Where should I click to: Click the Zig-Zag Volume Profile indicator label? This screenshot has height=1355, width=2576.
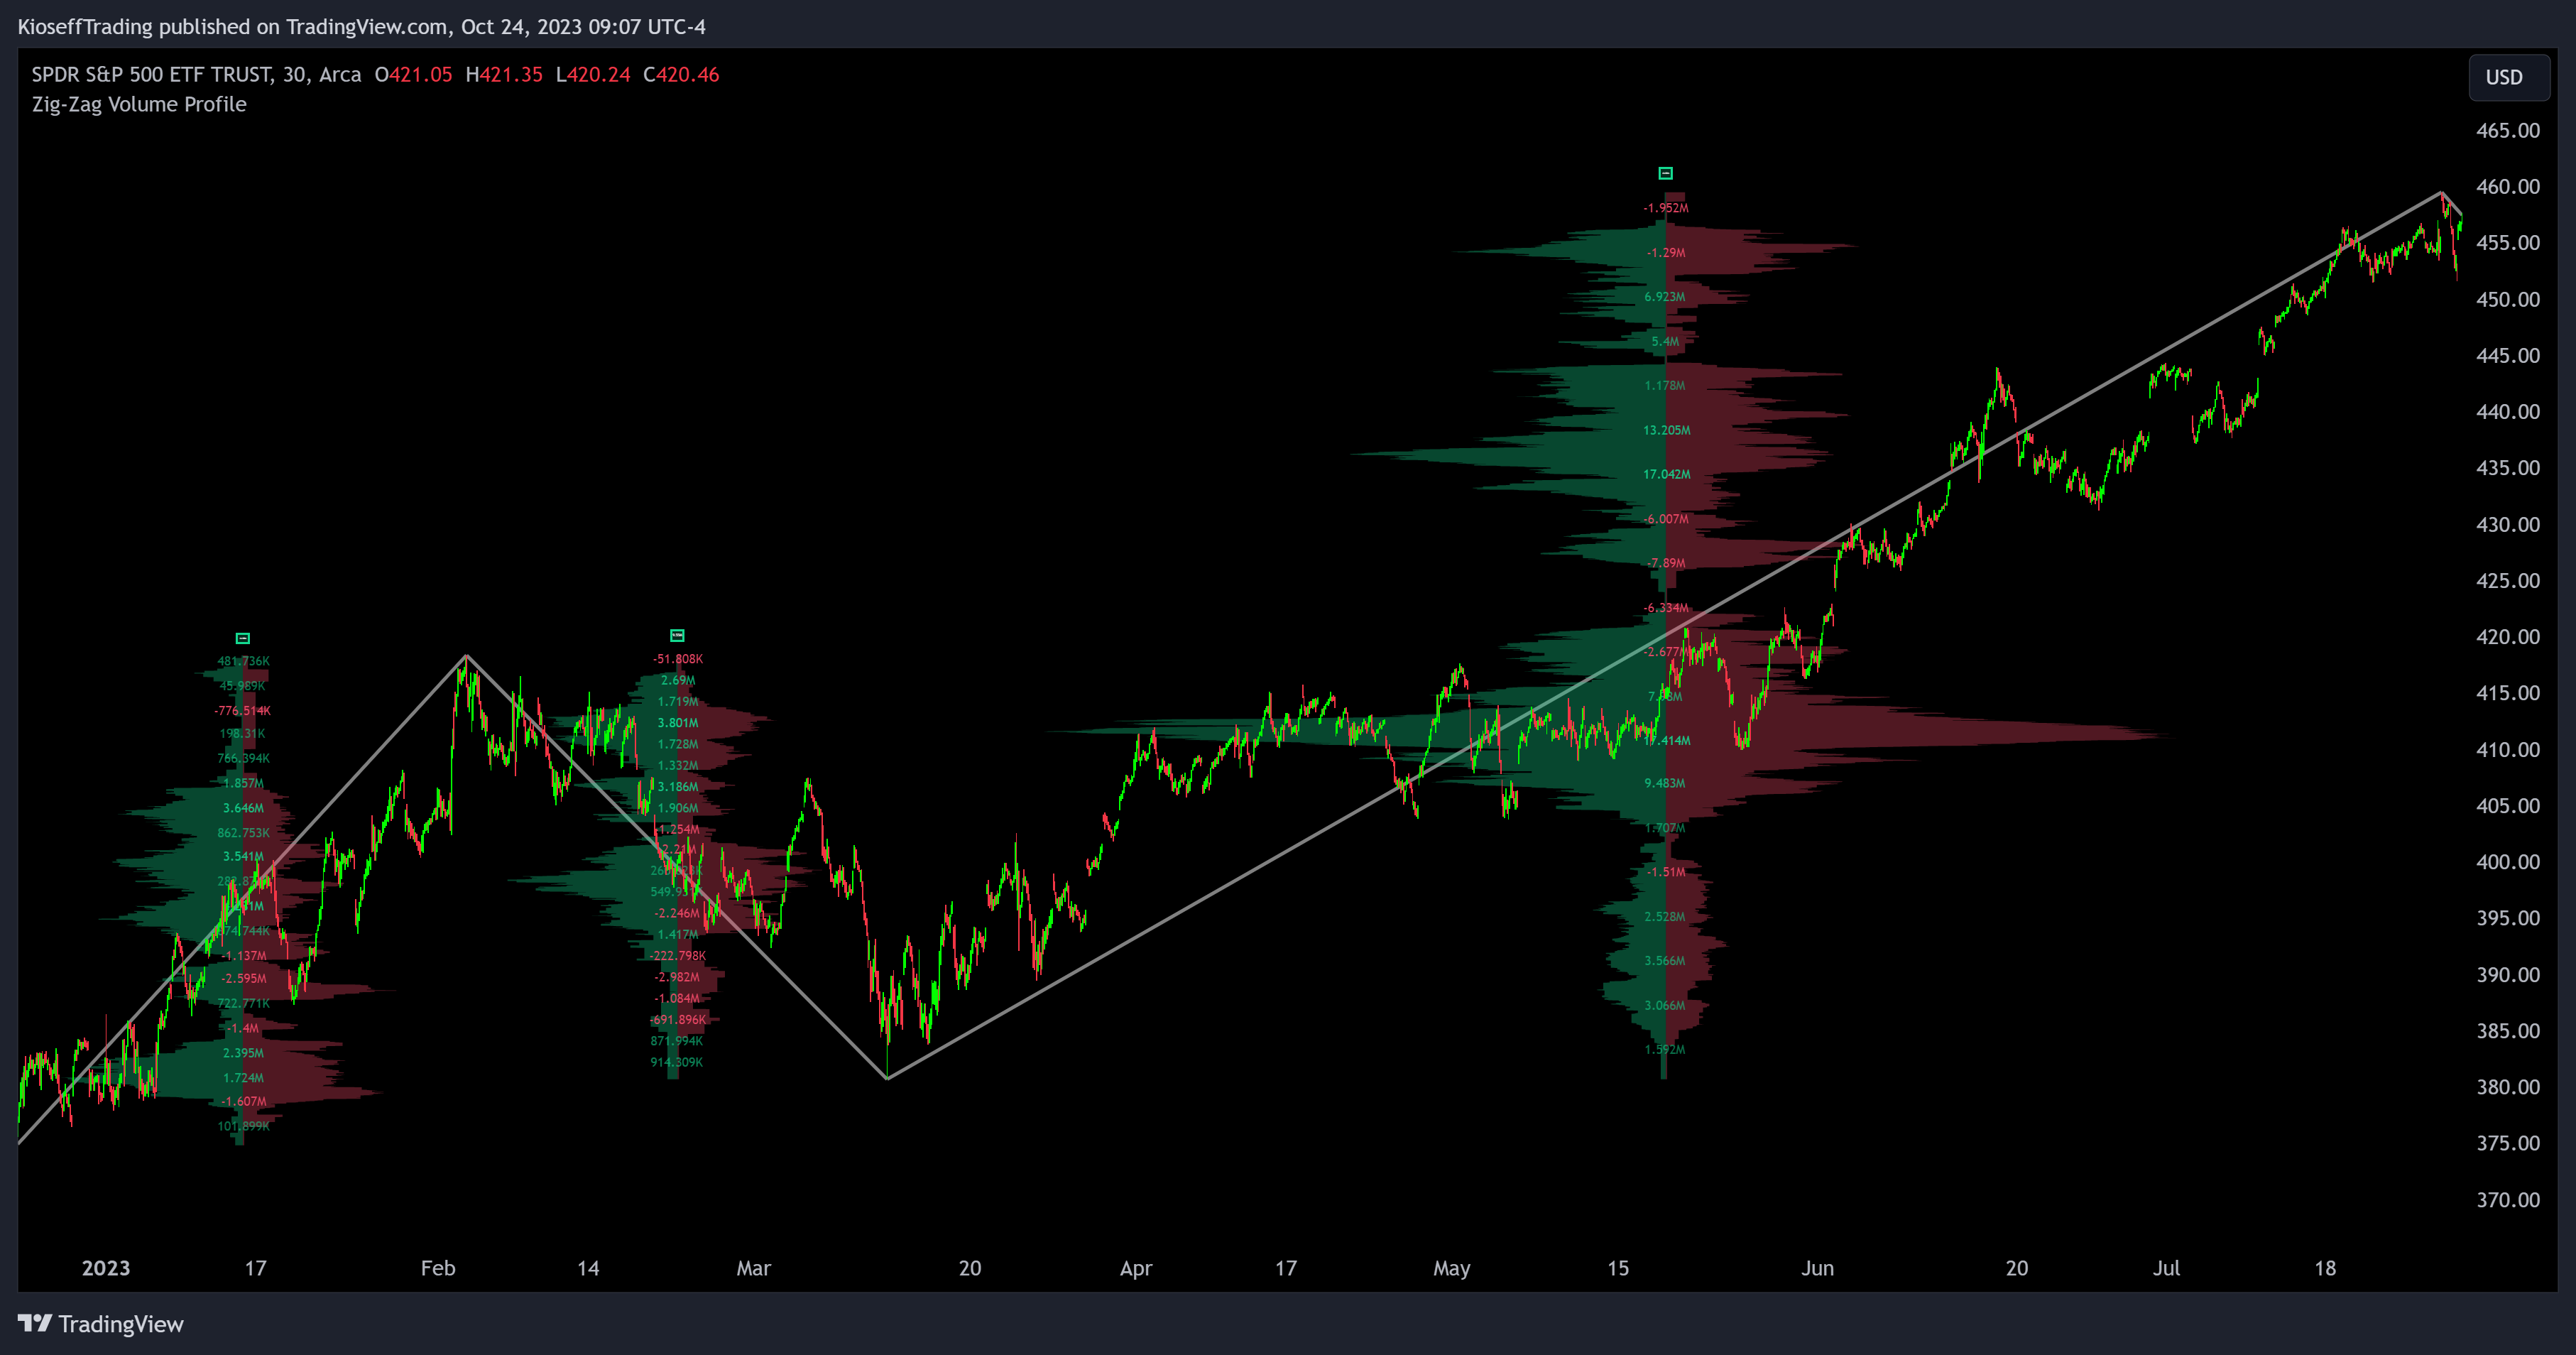(x=139, y=104)
